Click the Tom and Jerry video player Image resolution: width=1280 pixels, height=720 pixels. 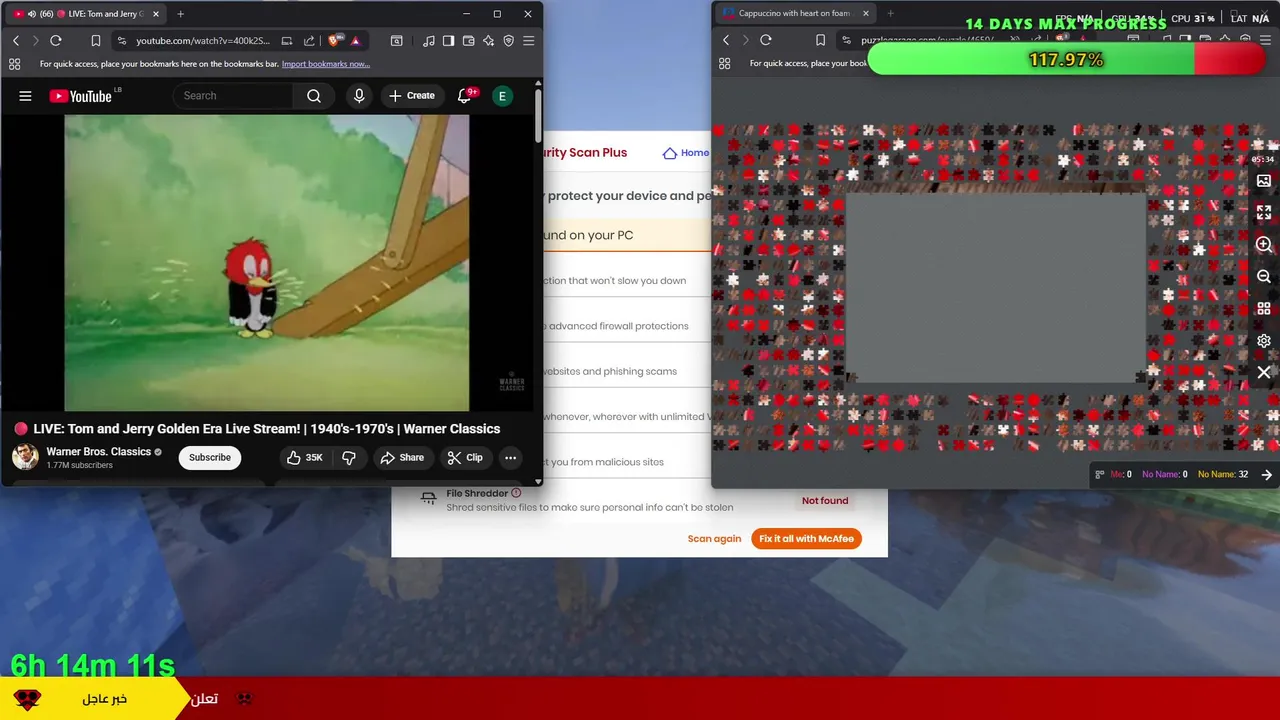point(266,262)
